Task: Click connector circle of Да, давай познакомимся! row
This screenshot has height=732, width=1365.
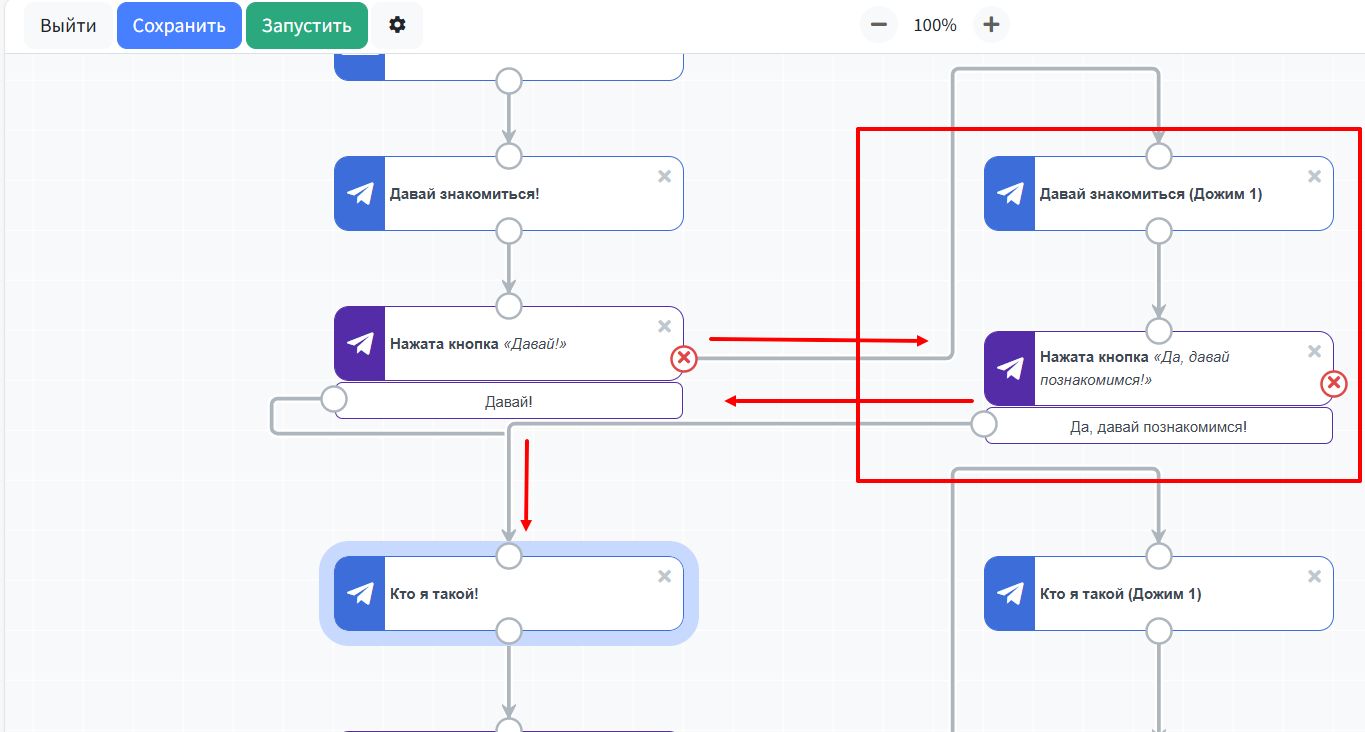Action: pos(984,425)
